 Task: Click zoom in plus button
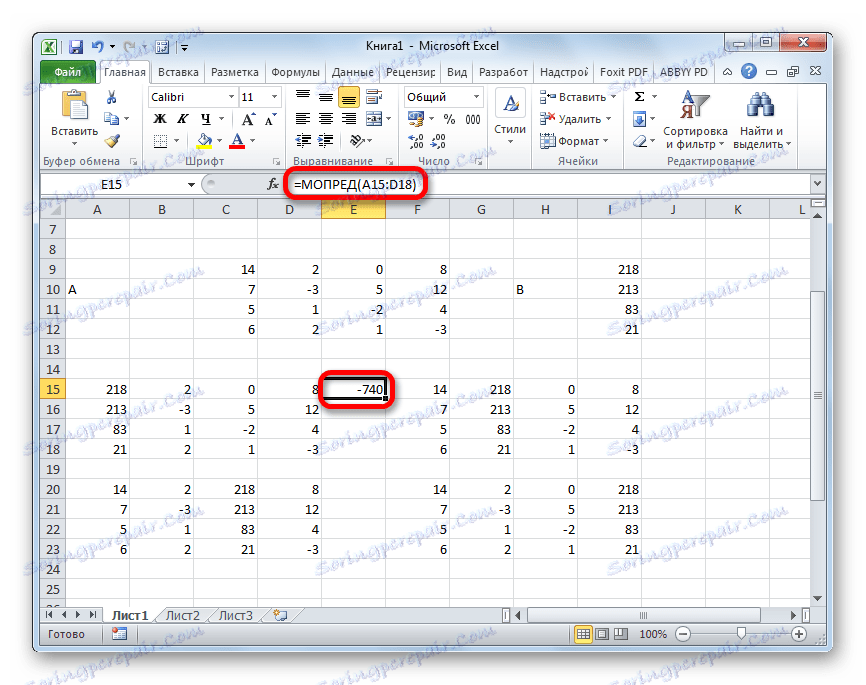799,634
